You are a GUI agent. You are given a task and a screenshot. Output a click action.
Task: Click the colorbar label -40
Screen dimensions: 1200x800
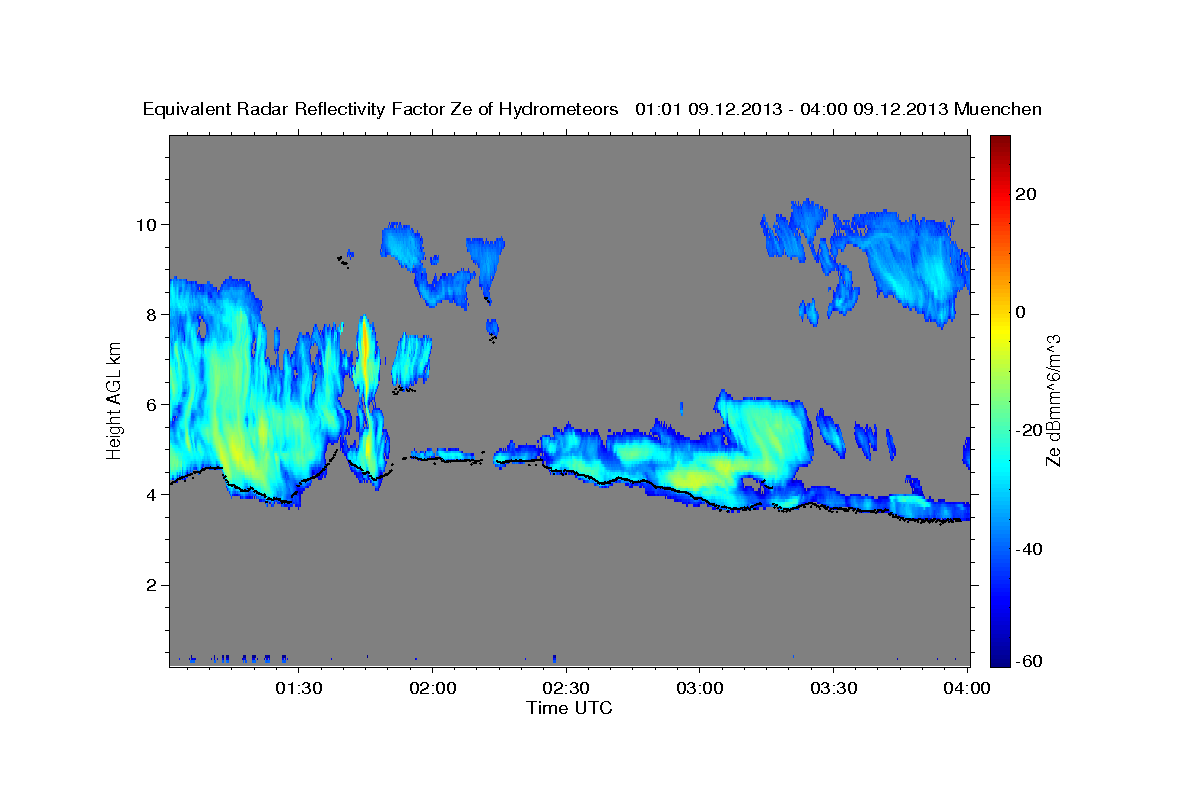coord(1029,549)
